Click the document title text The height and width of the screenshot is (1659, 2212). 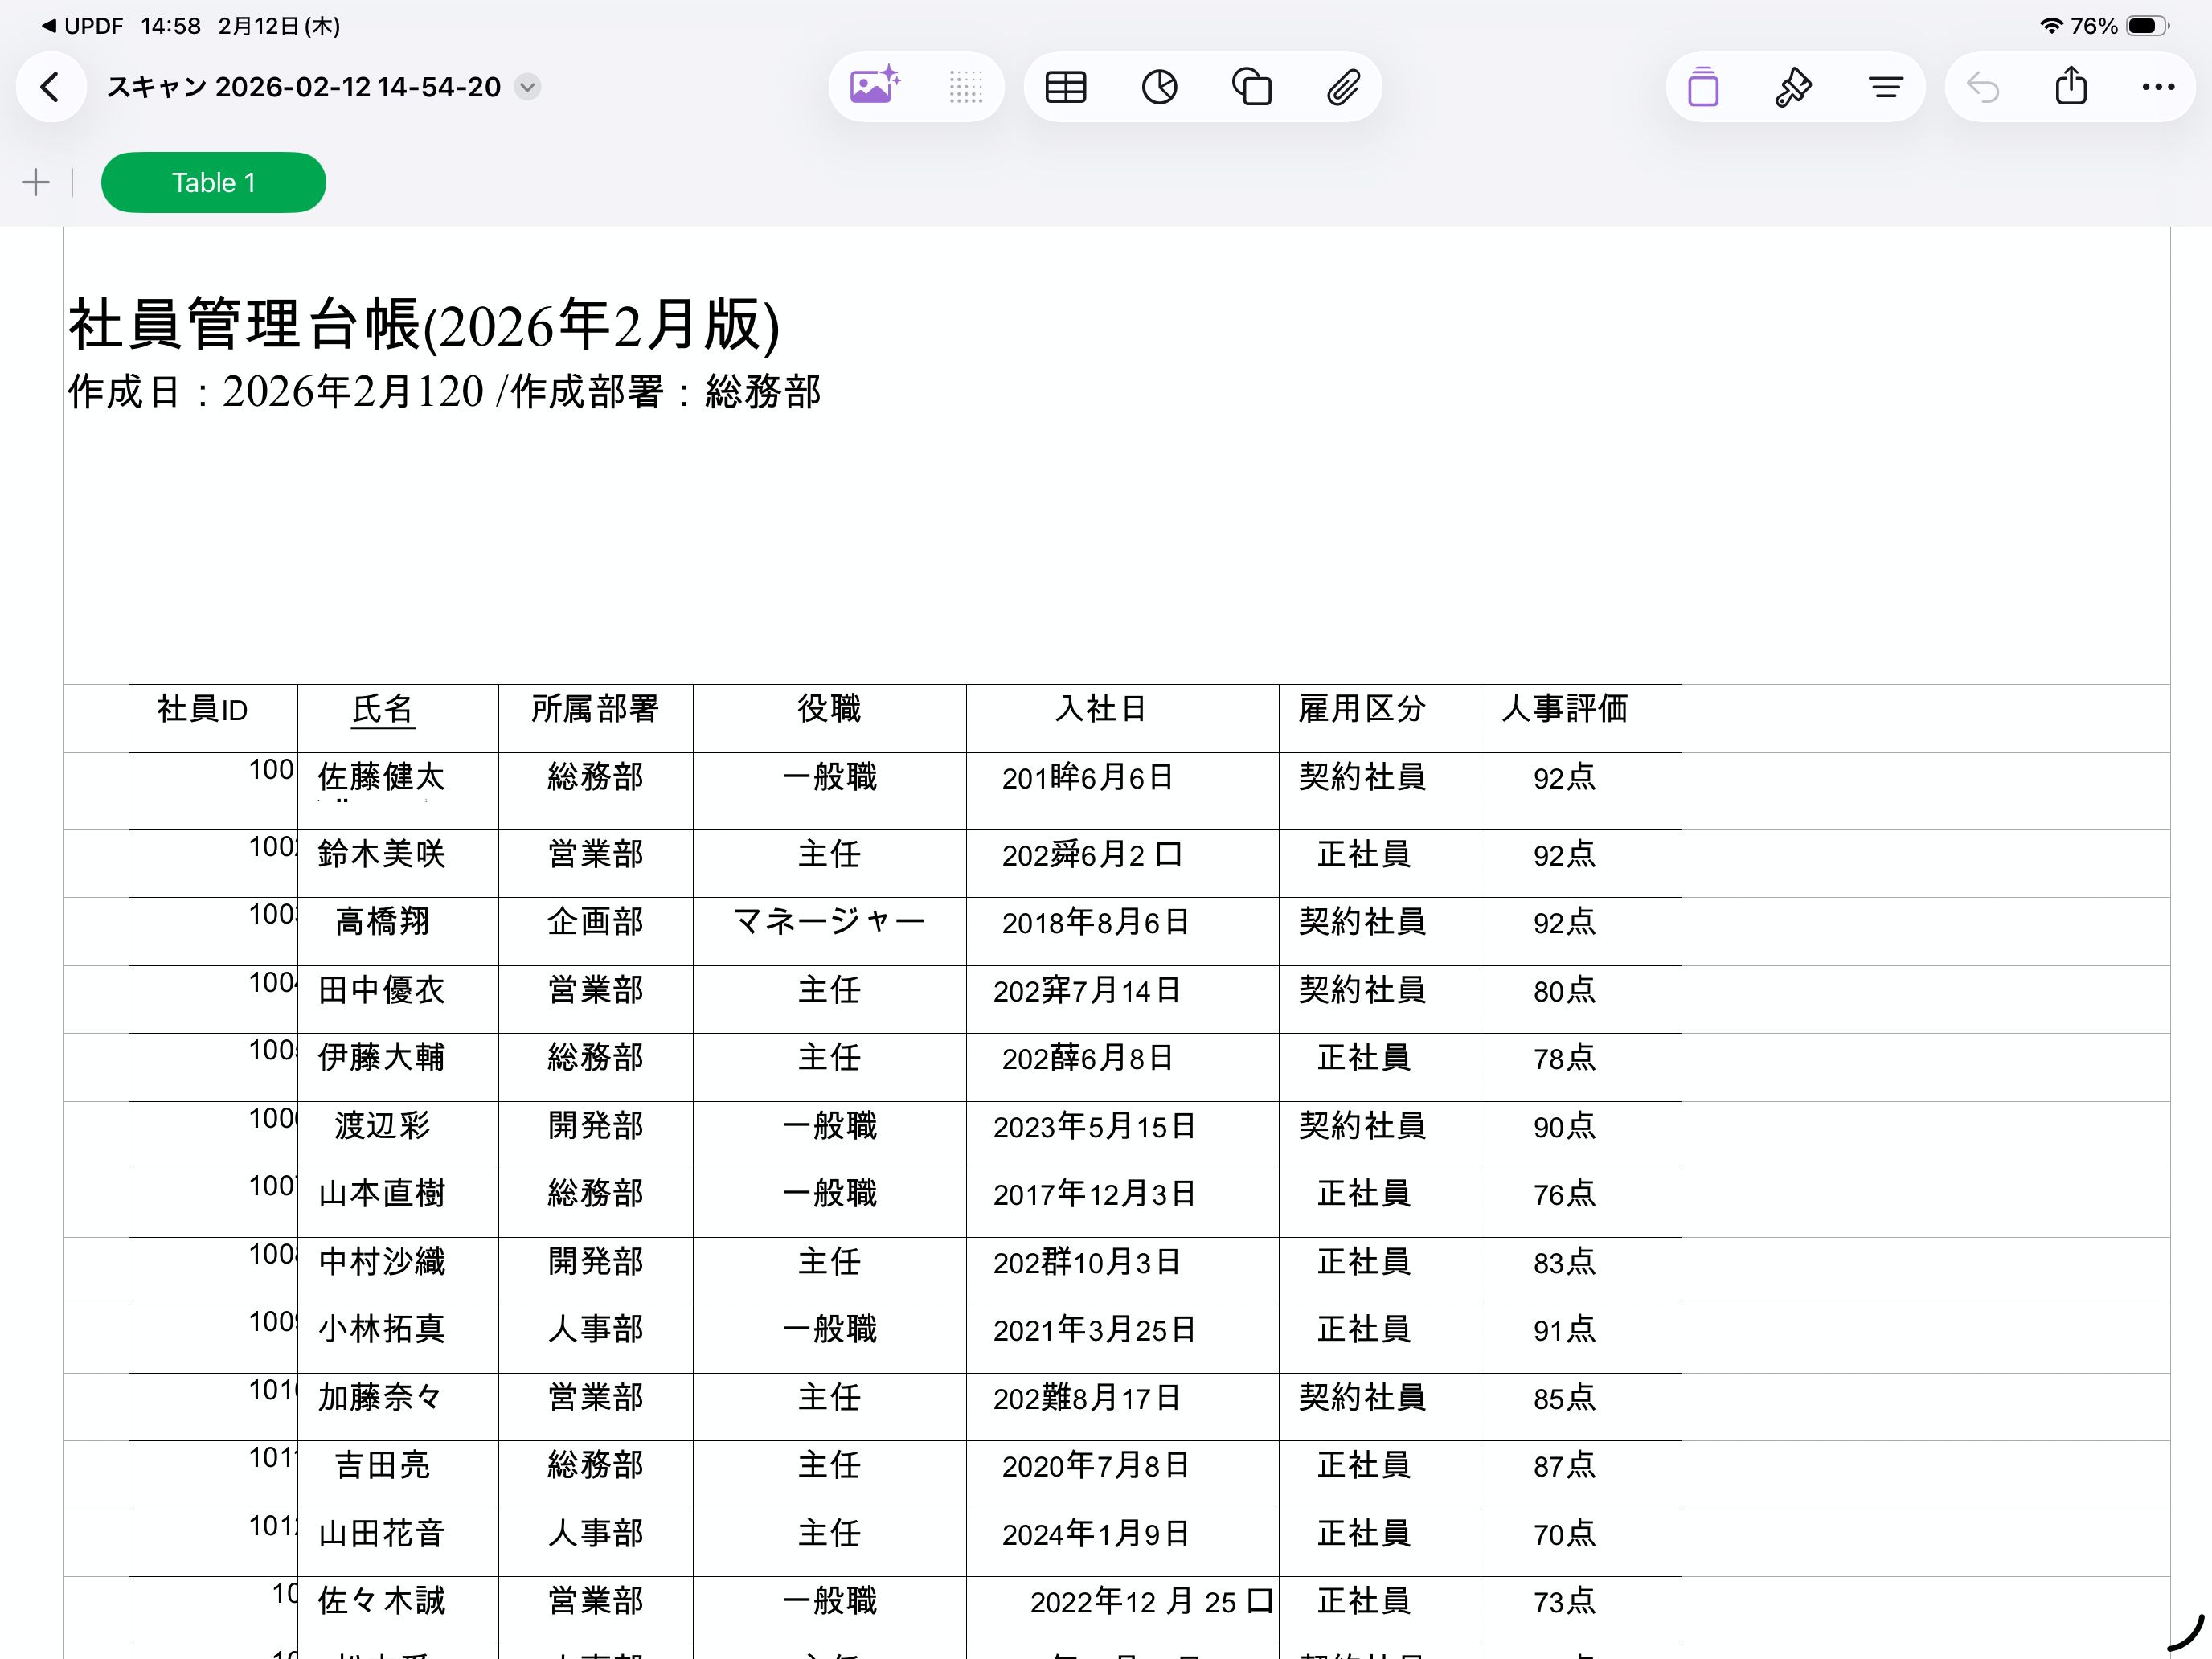point(303,87)
